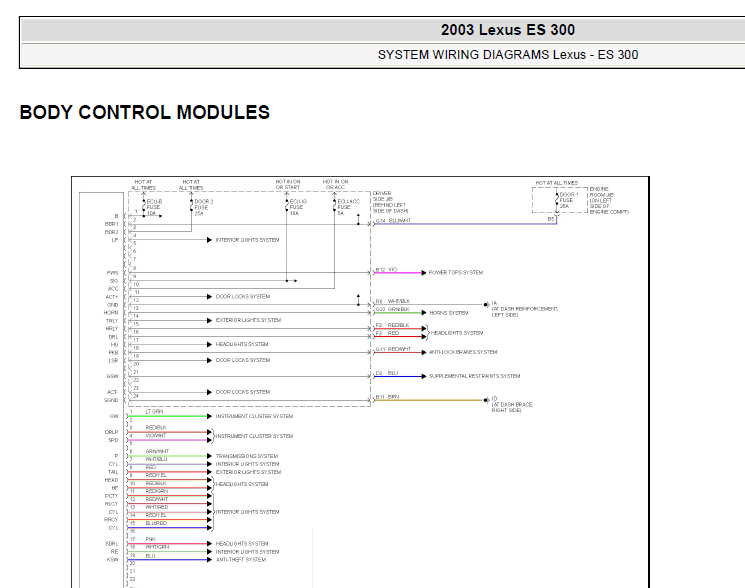The width and height of the screenshot is (745, 588).
Task: Click the 'HEAD' pin label
Action: [111, 480]
